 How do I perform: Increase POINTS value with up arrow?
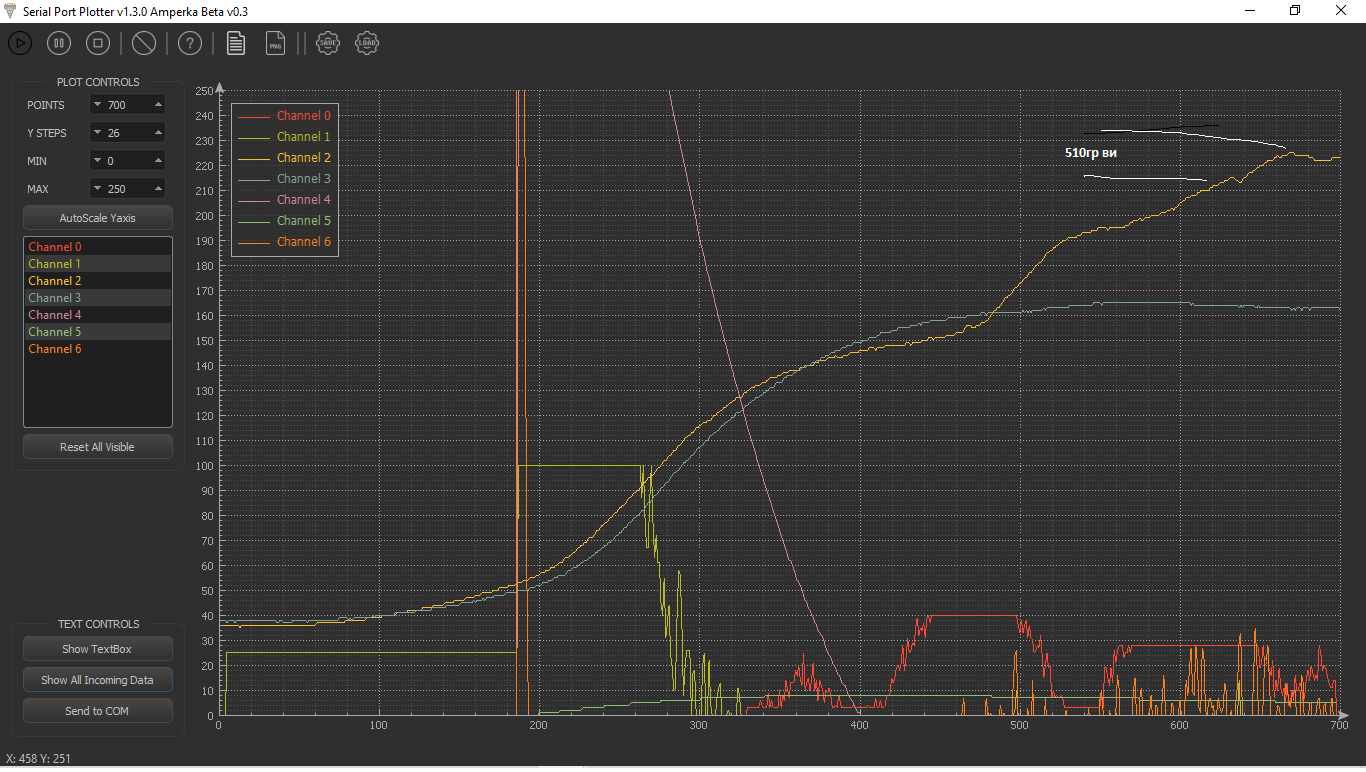click(158, 105)
